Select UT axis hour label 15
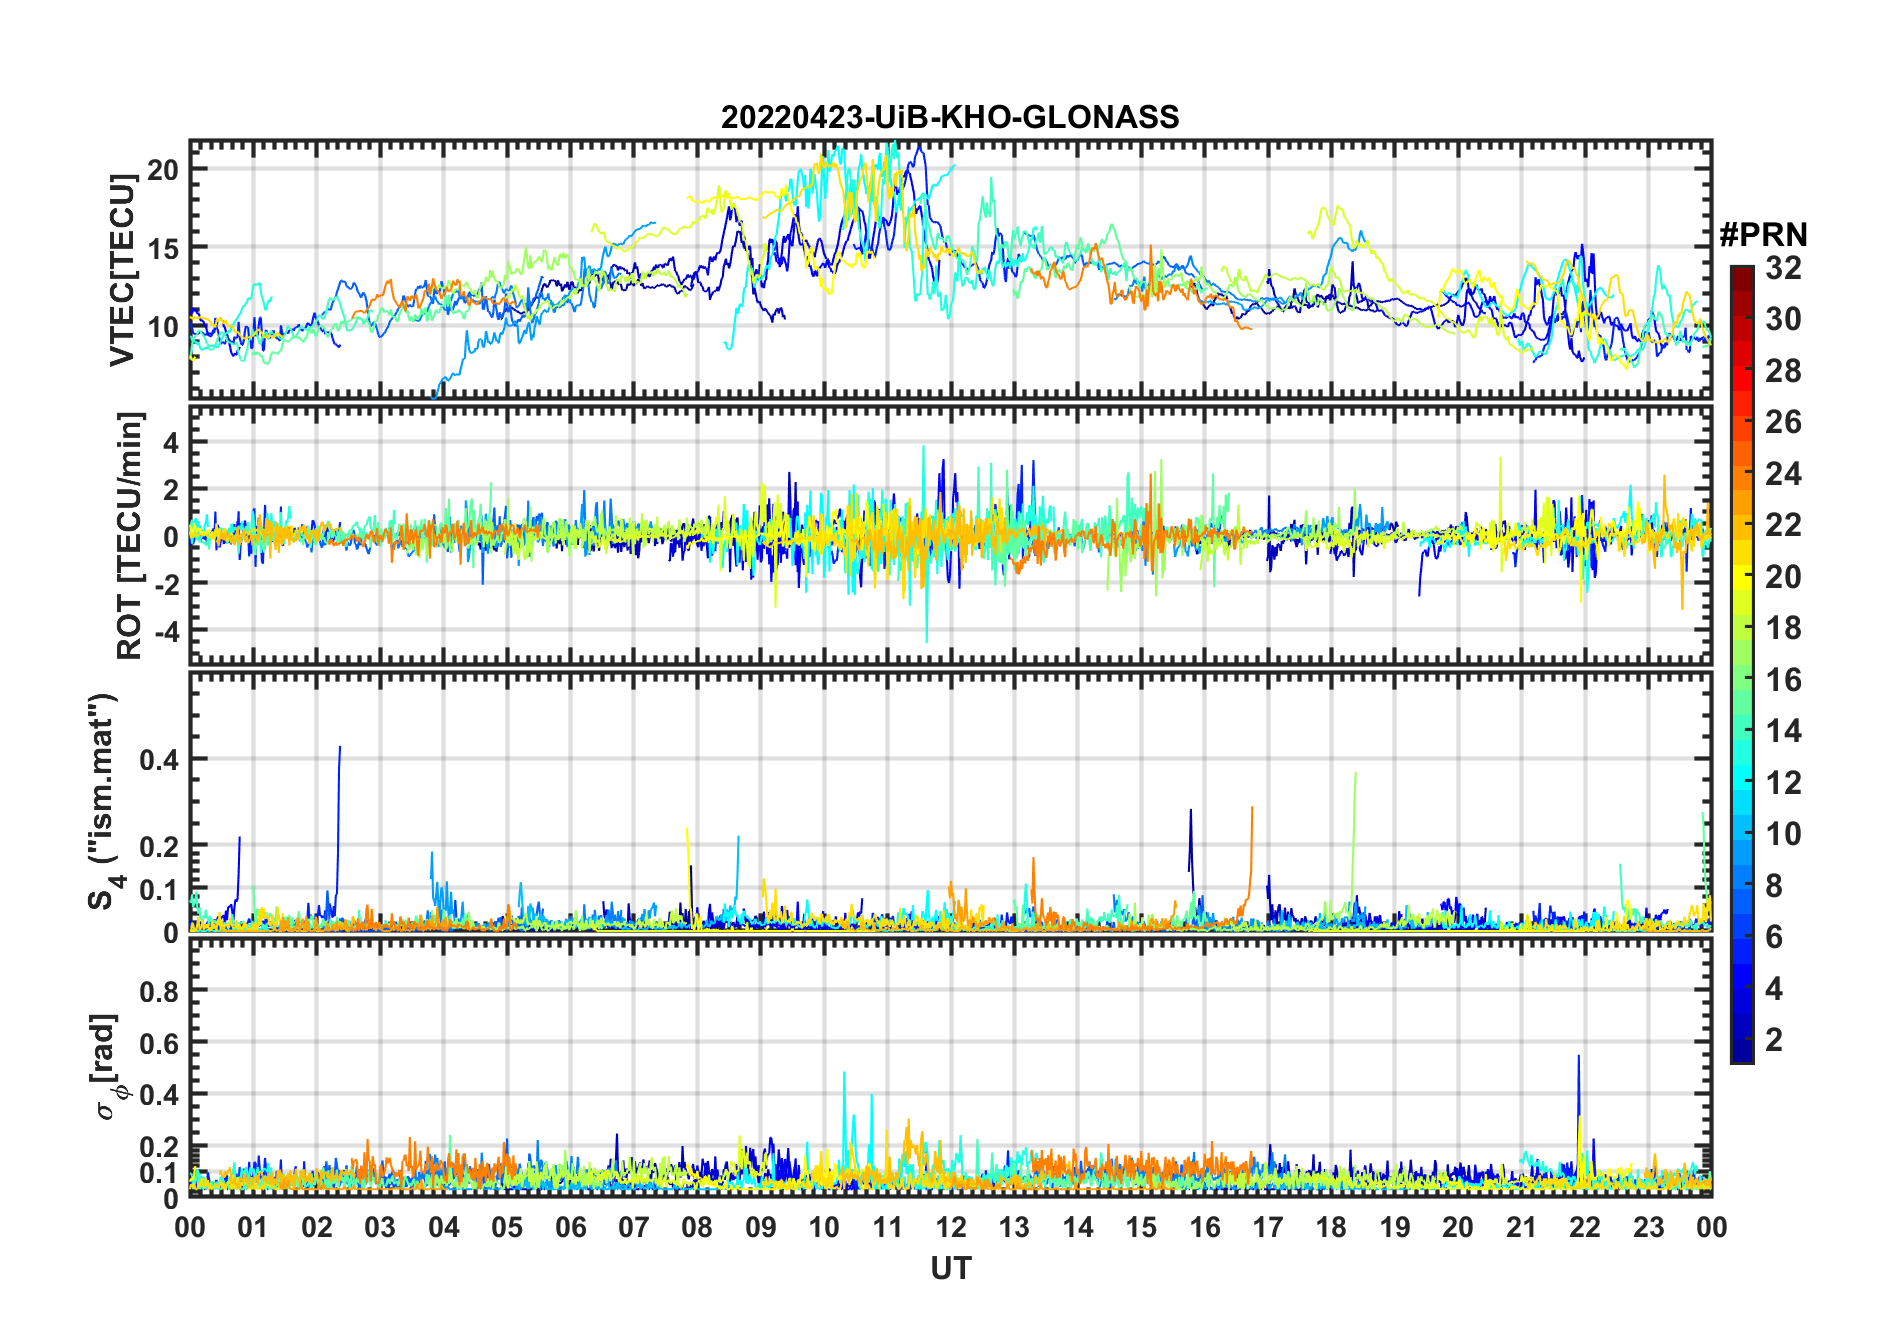This screenshot has width=1902, height=1330. pyautogui.click(x=1141, y=1227)
